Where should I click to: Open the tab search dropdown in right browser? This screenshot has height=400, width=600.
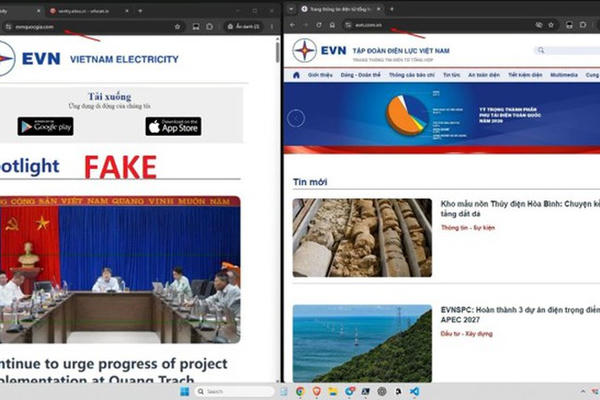coord(291,9)
